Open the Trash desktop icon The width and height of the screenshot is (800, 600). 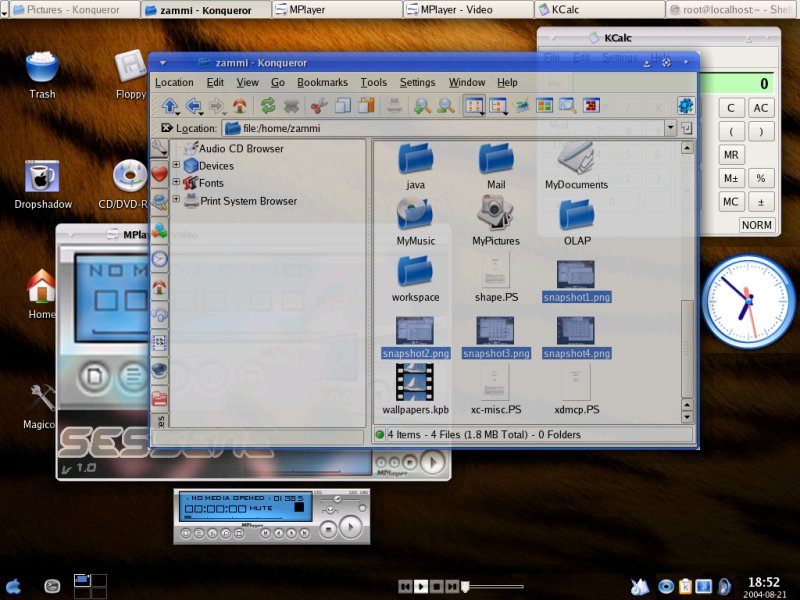click(x=42, y=74)
